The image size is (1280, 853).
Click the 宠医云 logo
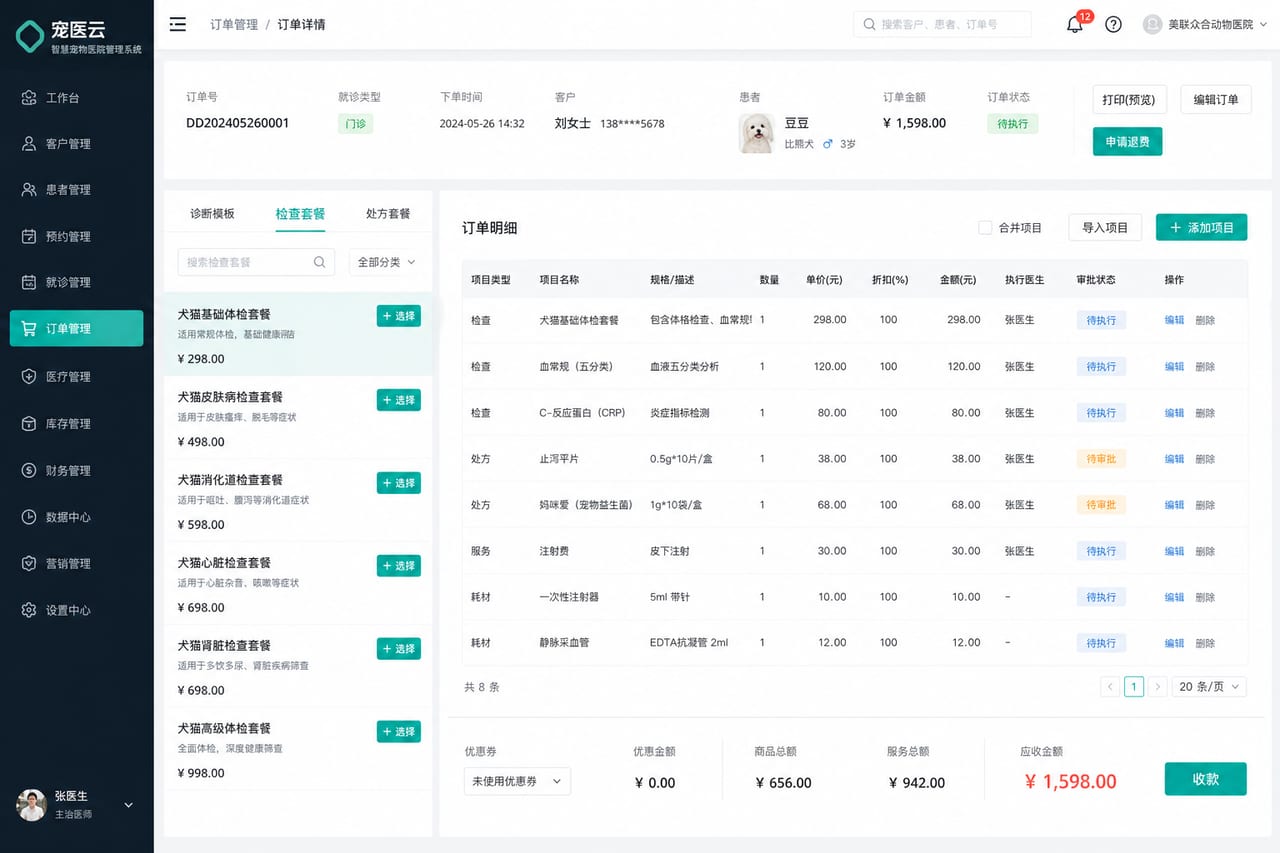(78, 36)
